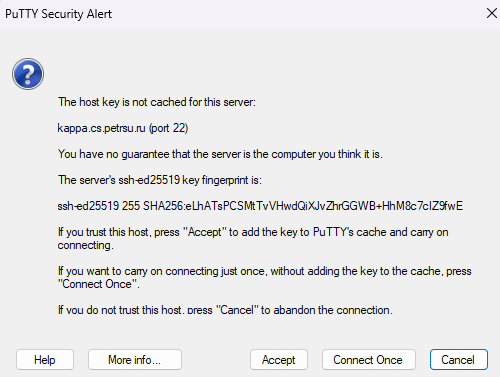Screen dimensions: 500x377
Task: Choose Connect Once without caching key
Action: 368,360
